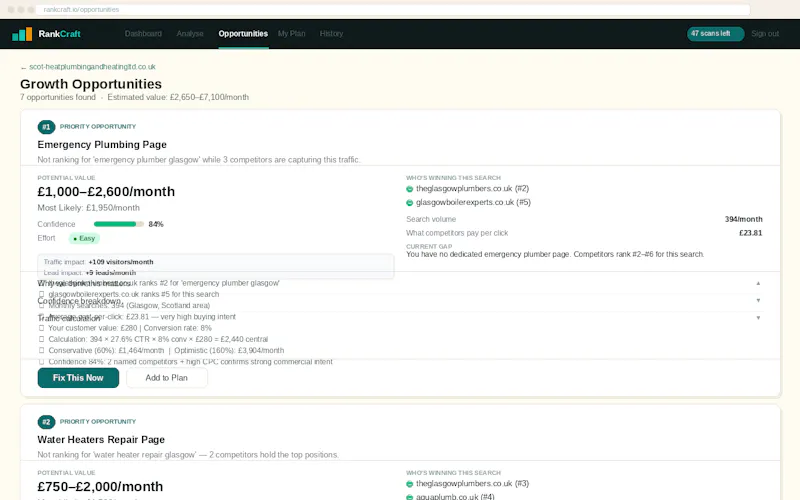Click '+109 visitors/month' traffic impact
Image resolution: width=800 pixels, height=500 pixels.
pyautogui.click(x=121, y=262)
